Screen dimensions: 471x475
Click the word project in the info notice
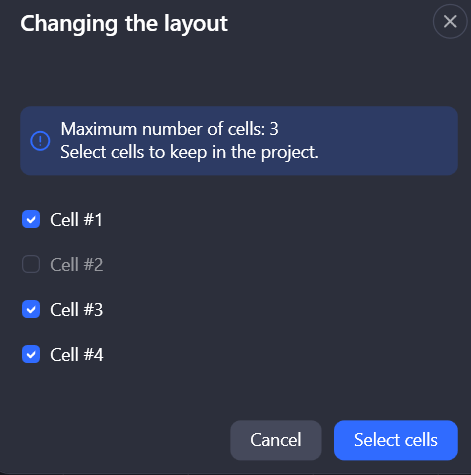[x=288, y=153]
